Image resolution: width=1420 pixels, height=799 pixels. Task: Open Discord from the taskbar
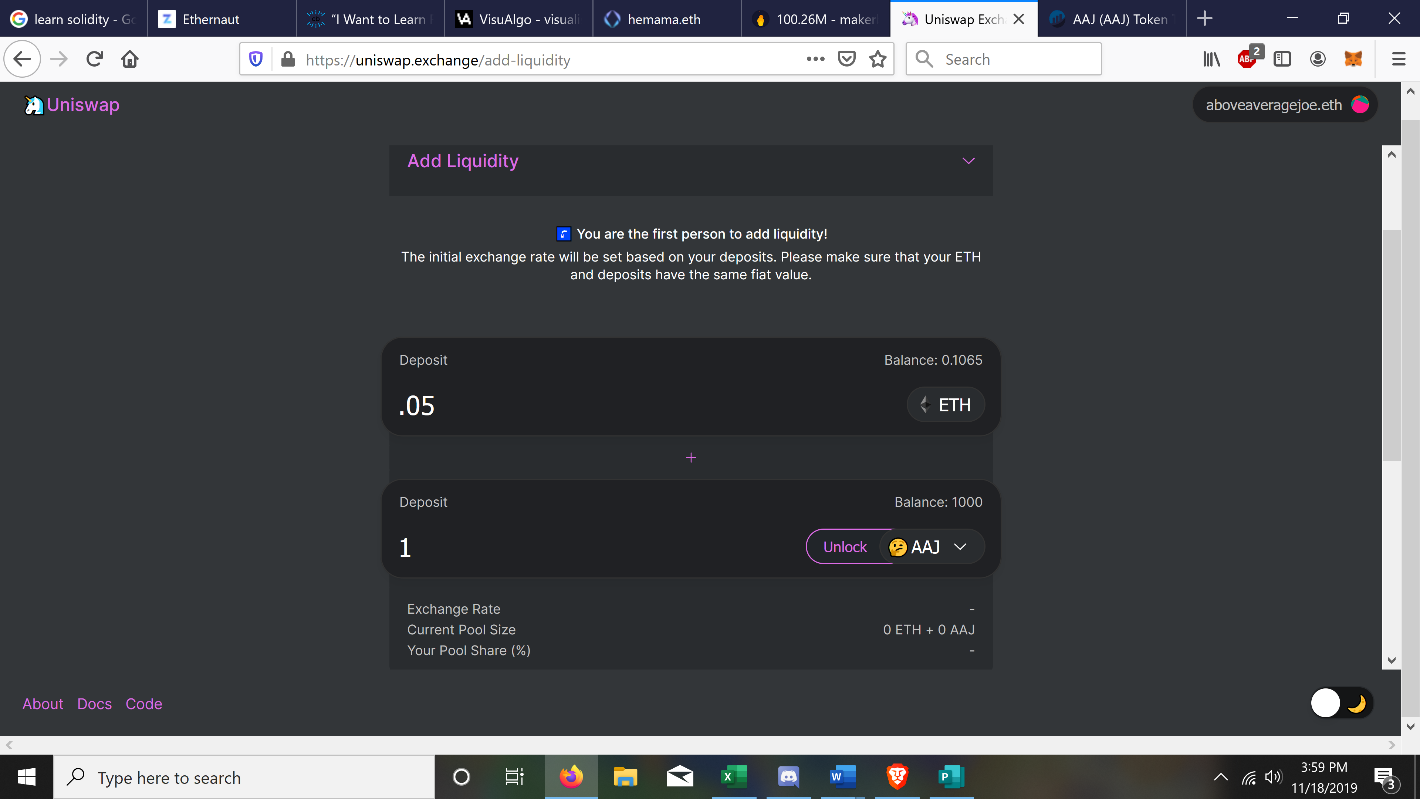788,777
